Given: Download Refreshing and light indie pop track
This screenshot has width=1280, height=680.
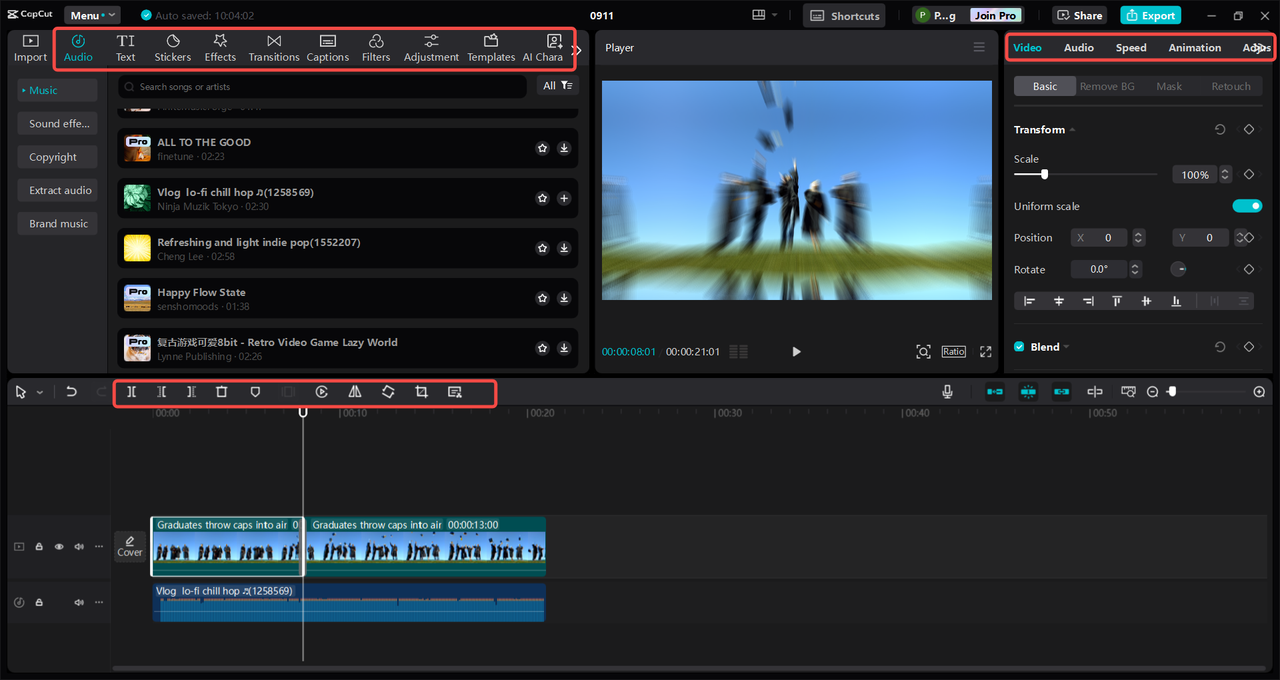Looking at the screenshot, I should click(x=564, y=248).
